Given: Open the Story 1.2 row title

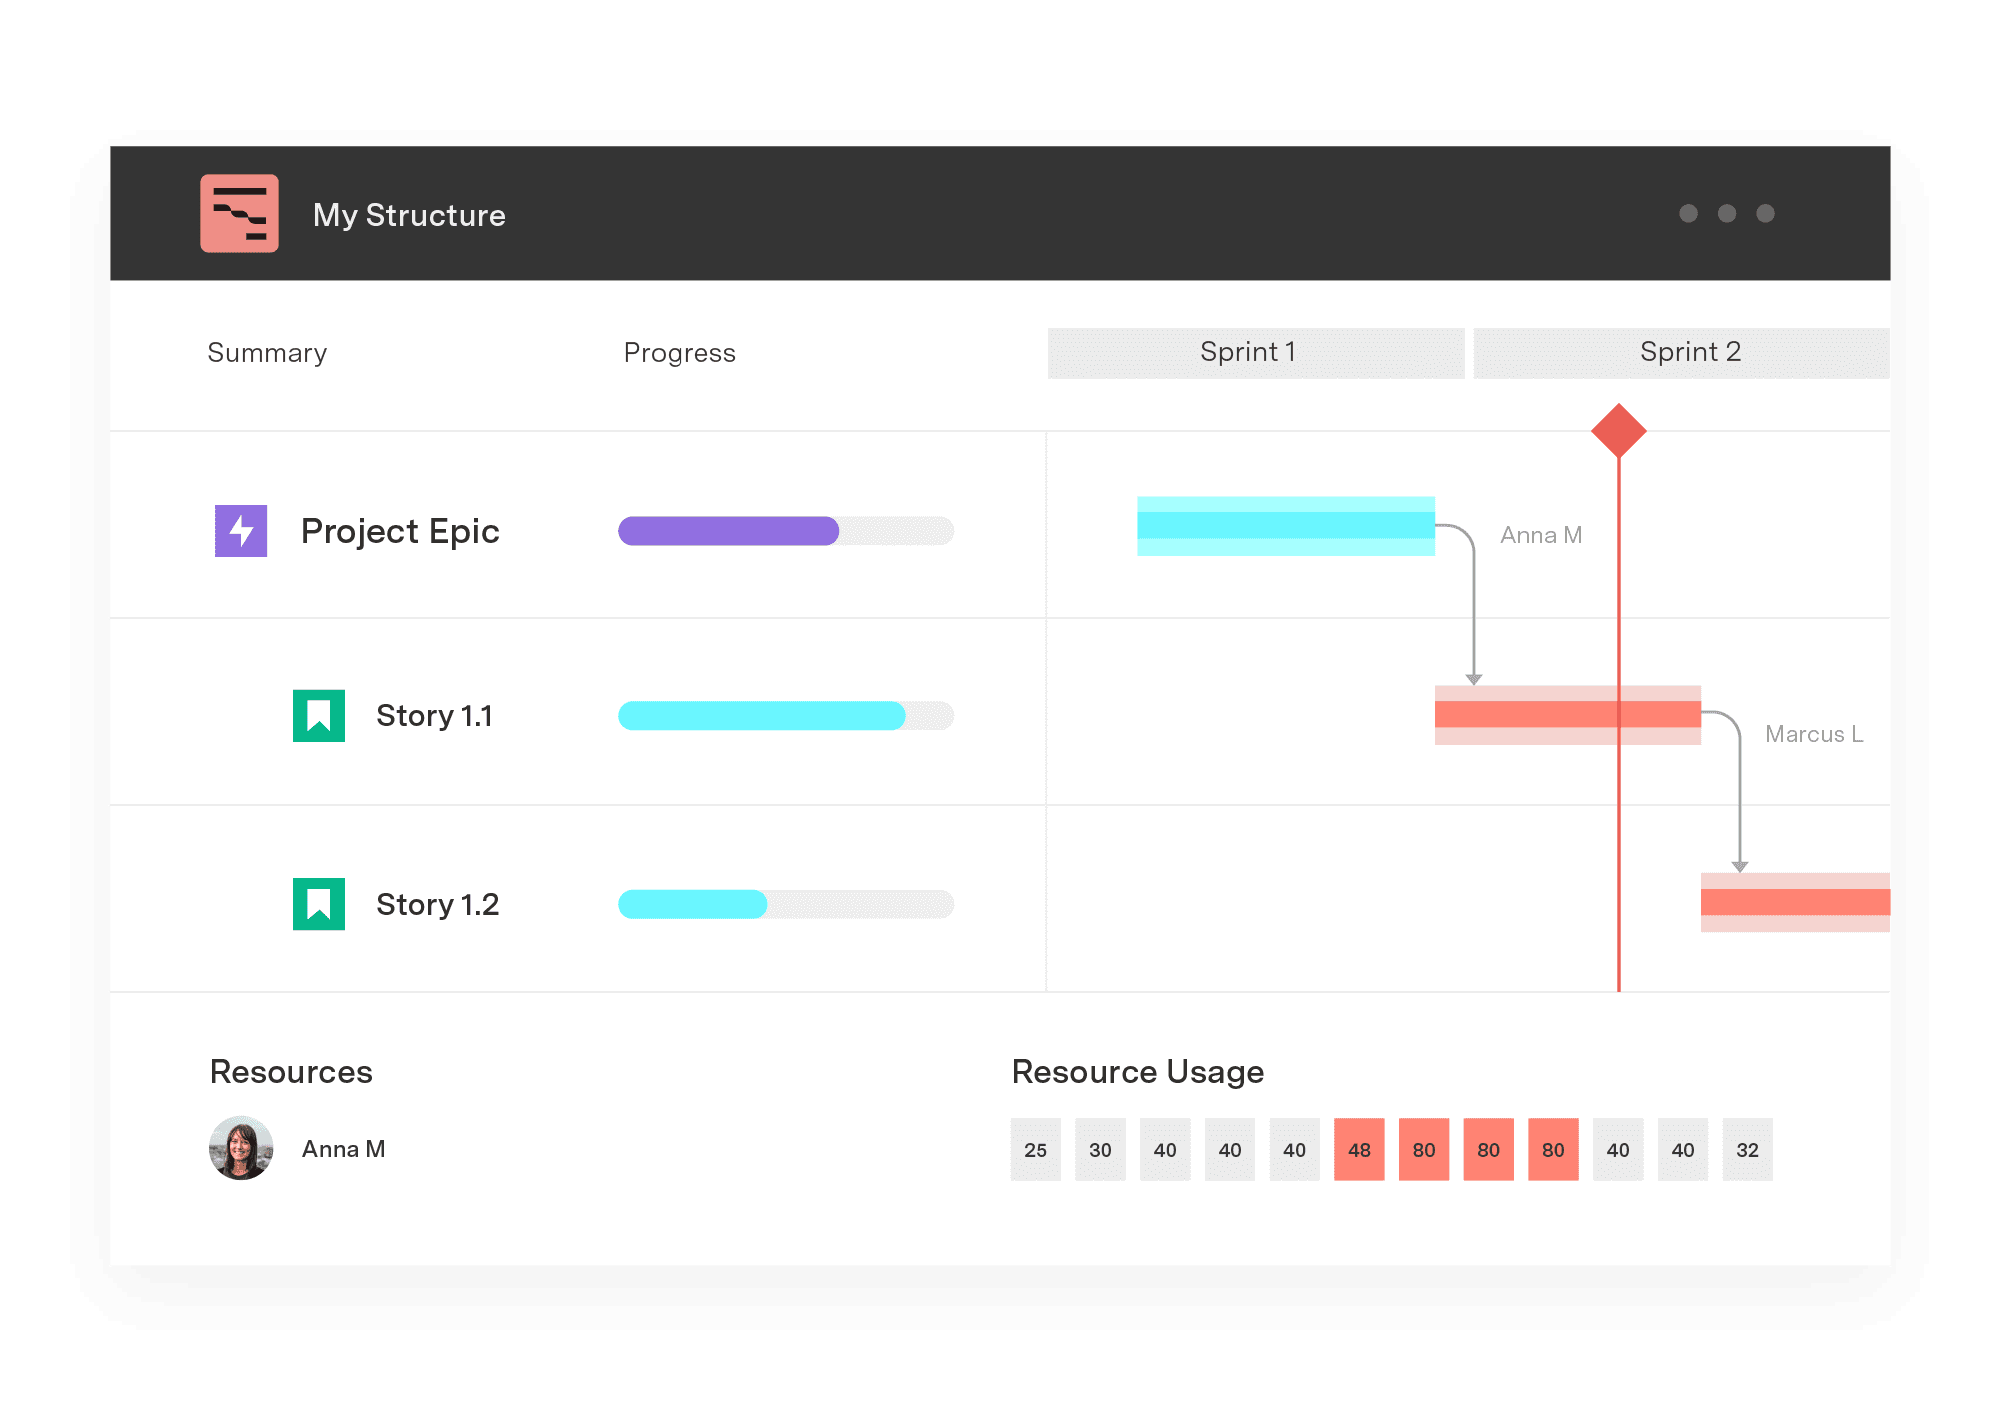Looking at the screenshot, I should point(437,904).
